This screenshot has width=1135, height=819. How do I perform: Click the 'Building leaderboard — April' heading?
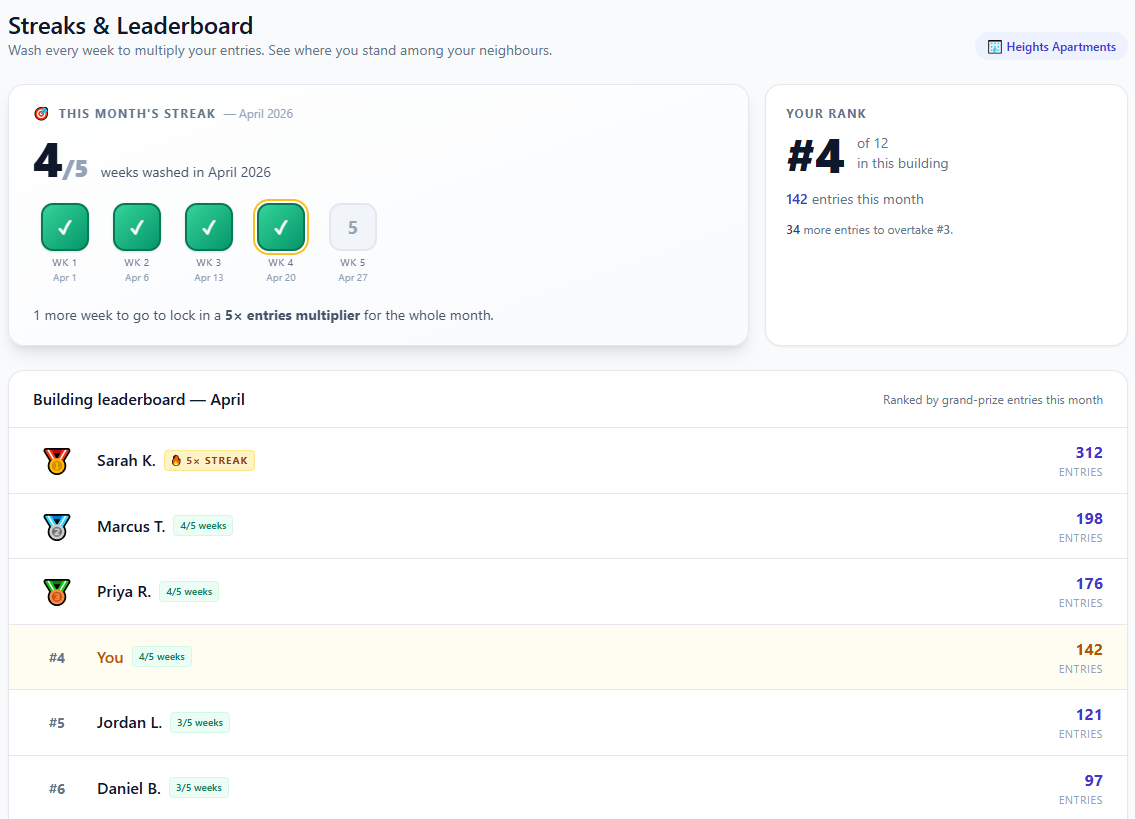point(139,400)
